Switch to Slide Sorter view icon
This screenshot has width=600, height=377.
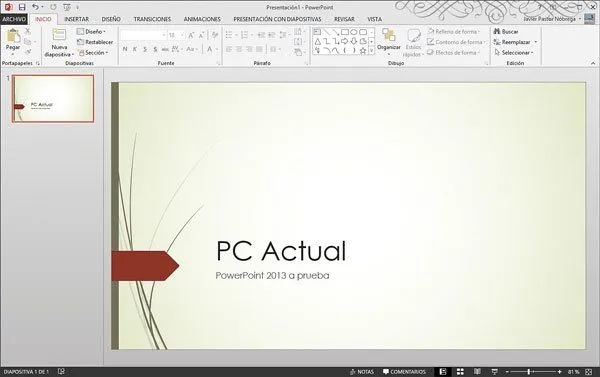coord(460,372)
